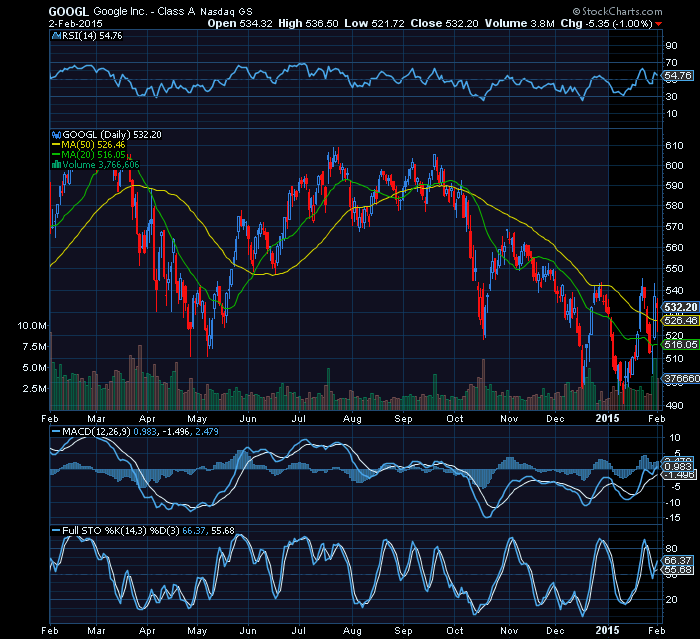Click the 54.76 value tag on the RSI axis

click(678, 76)
